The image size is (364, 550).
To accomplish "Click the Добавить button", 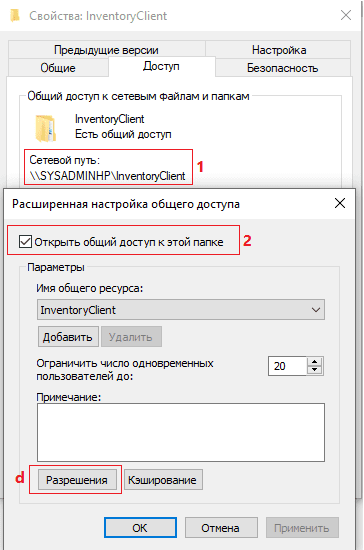I will pyautogui.click(x=68, y=337).
